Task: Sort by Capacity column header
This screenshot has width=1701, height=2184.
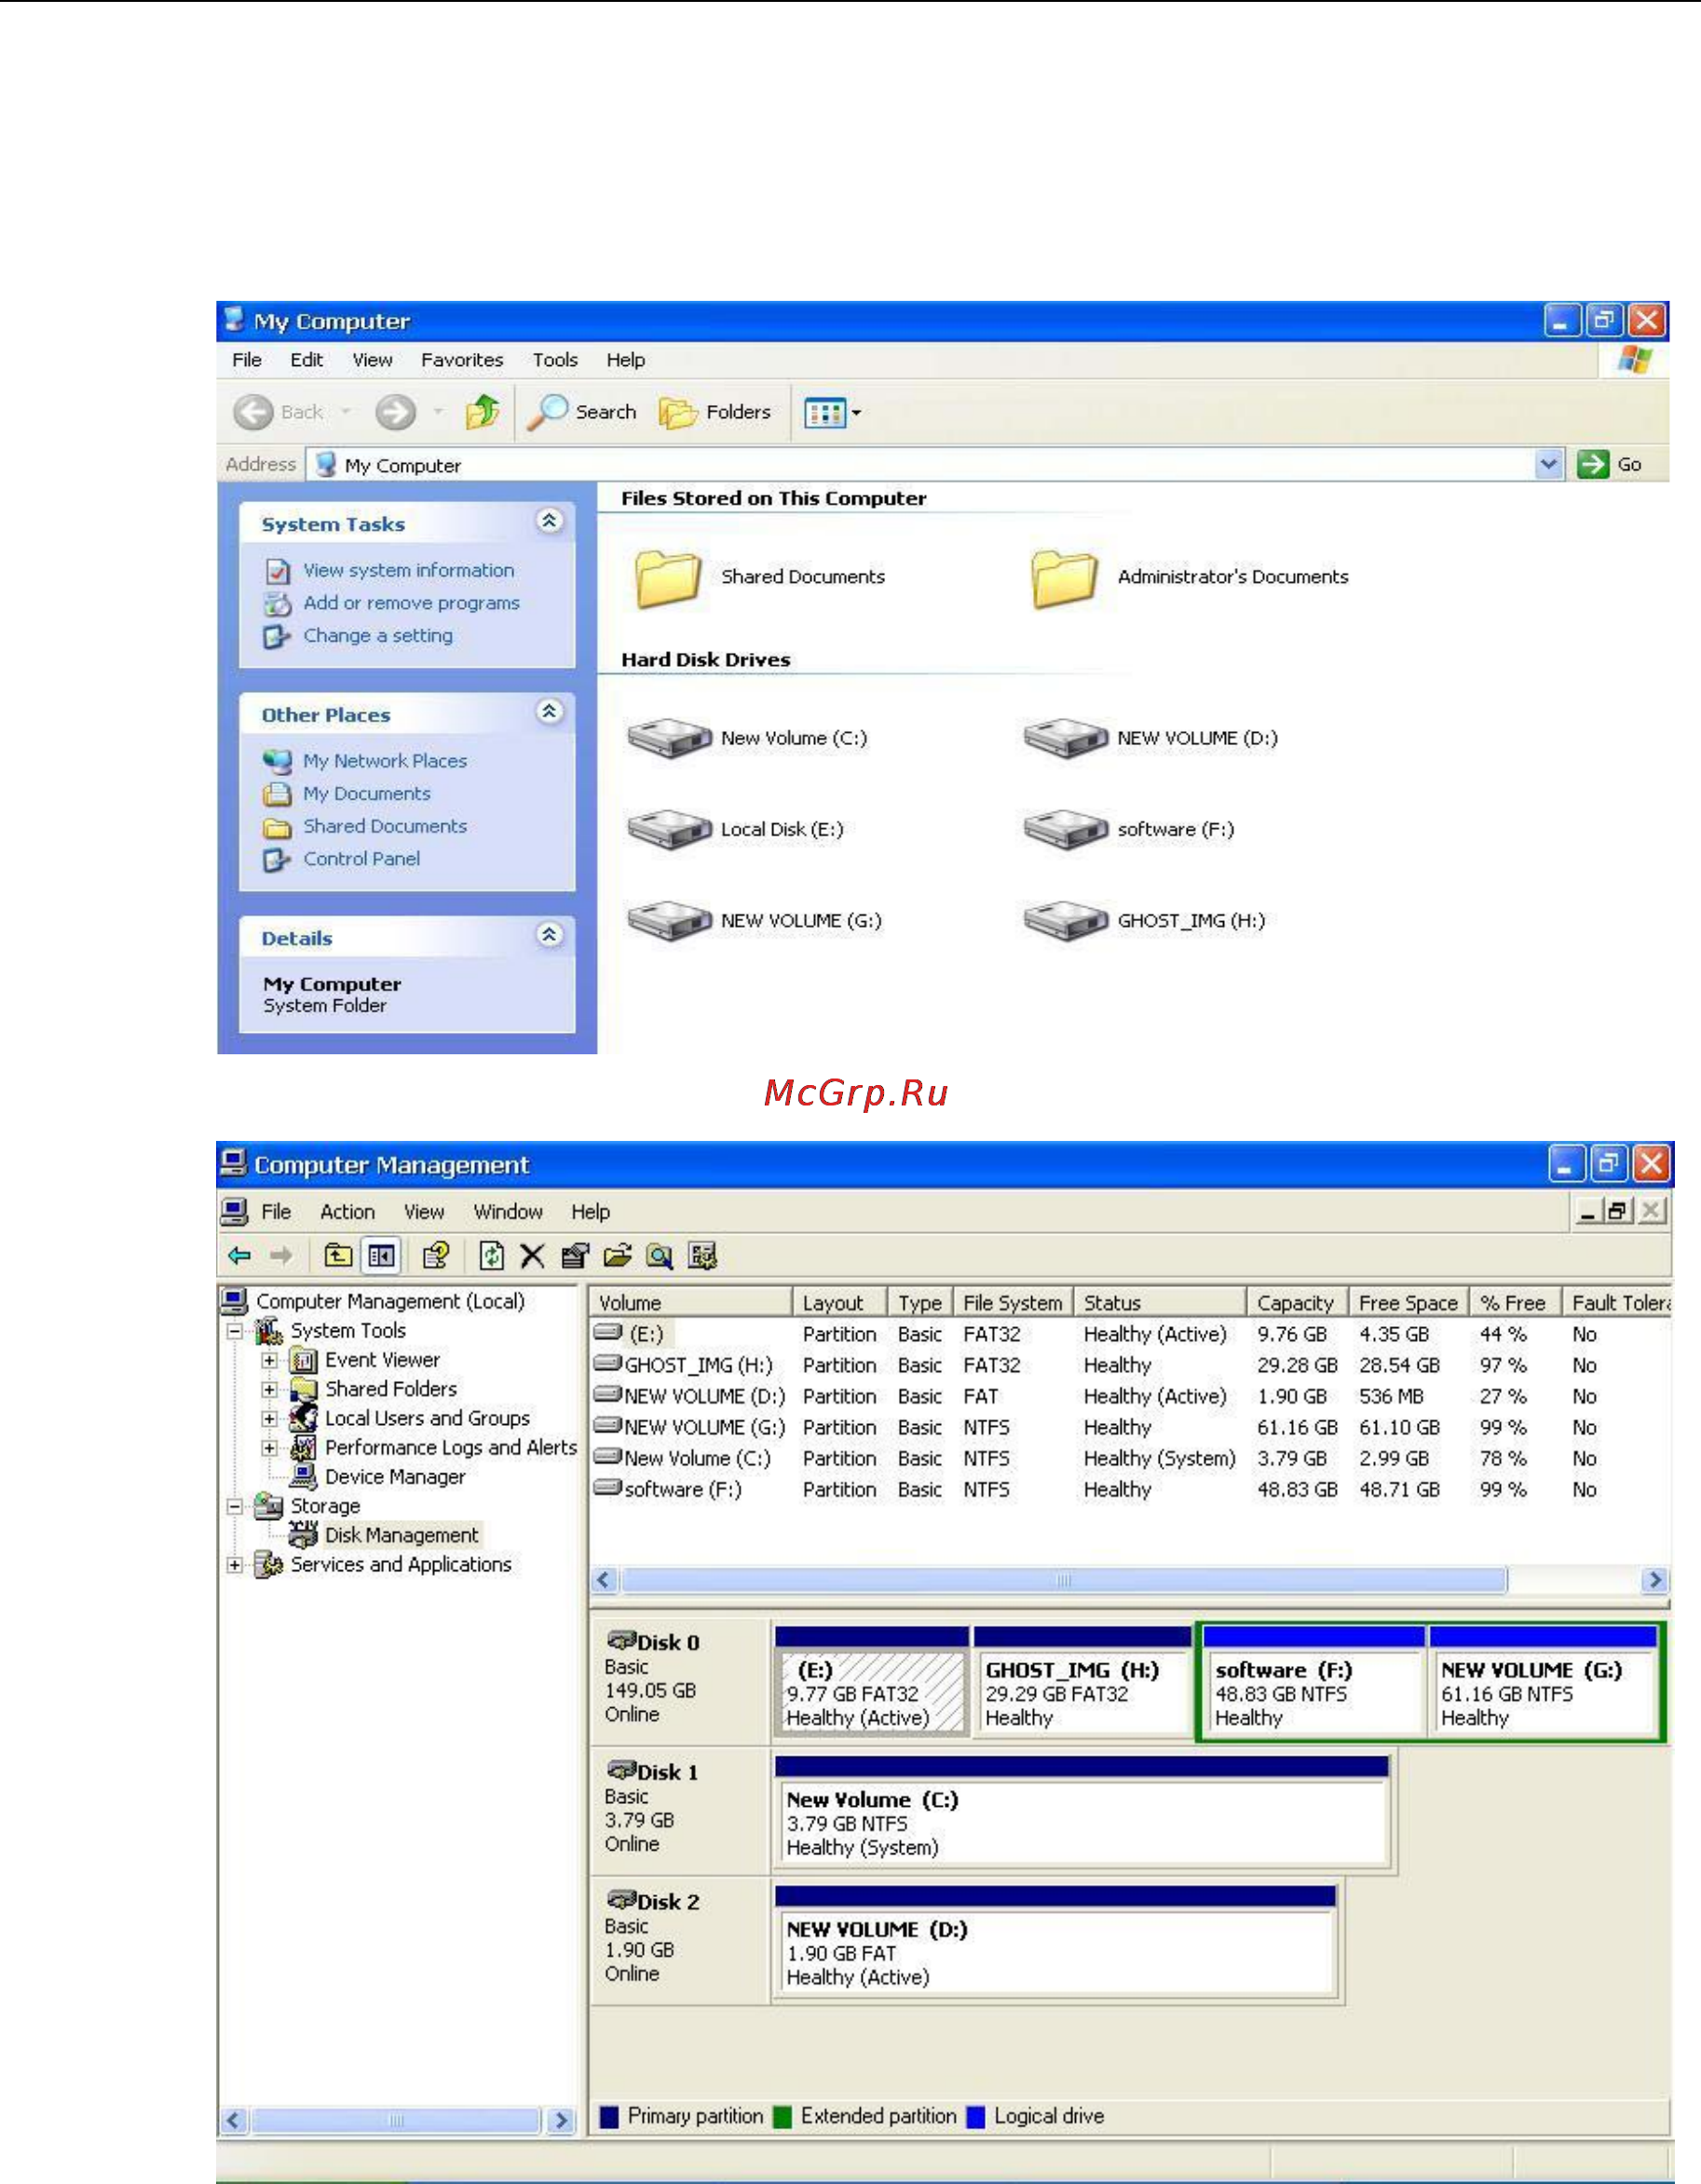Action: (x=1296, y=1303)
